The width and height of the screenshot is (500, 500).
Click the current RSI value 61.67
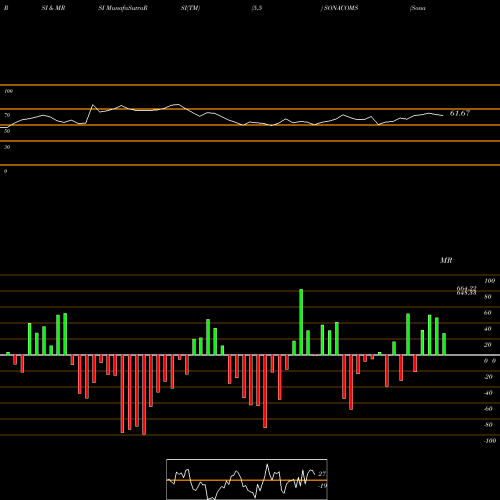coord(460,113)
